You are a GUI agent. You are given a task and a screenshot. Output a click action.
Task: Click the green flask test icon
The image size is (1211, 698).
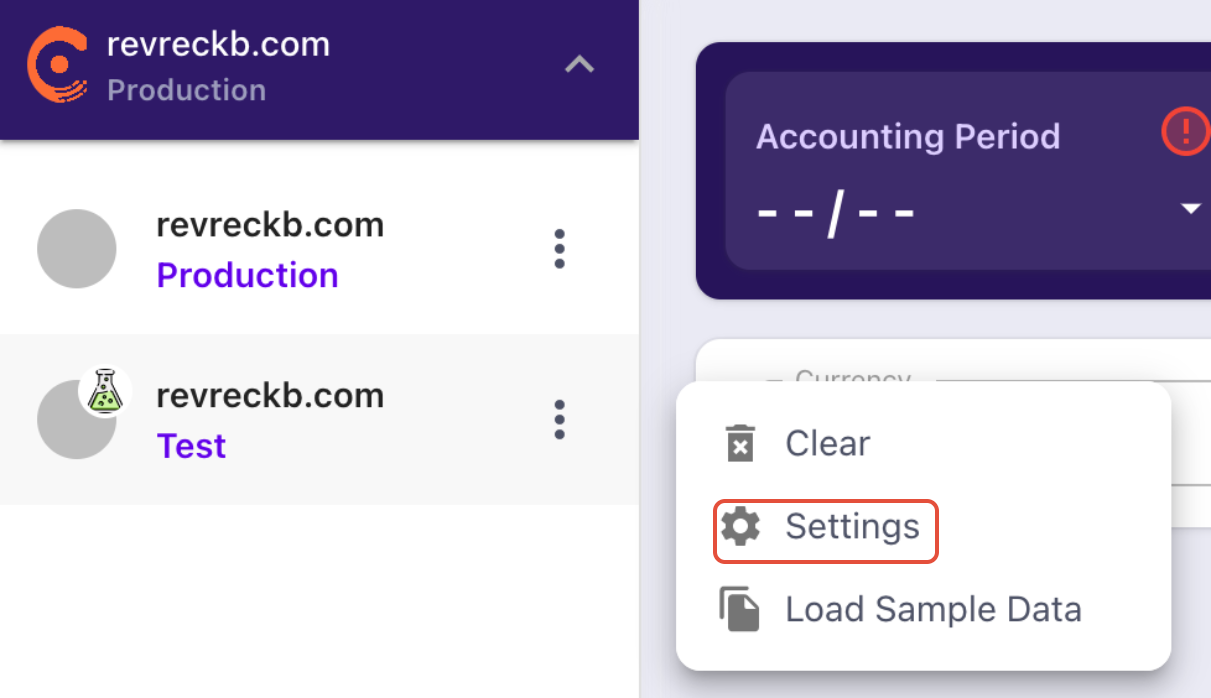click(104, 392)
